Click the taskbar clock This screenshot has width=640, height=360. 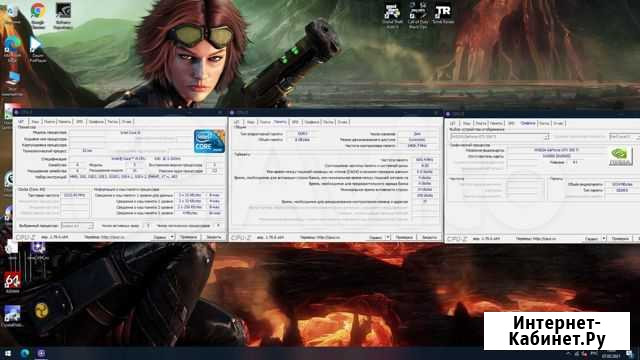pyautogui.click(x=611, y=354)
